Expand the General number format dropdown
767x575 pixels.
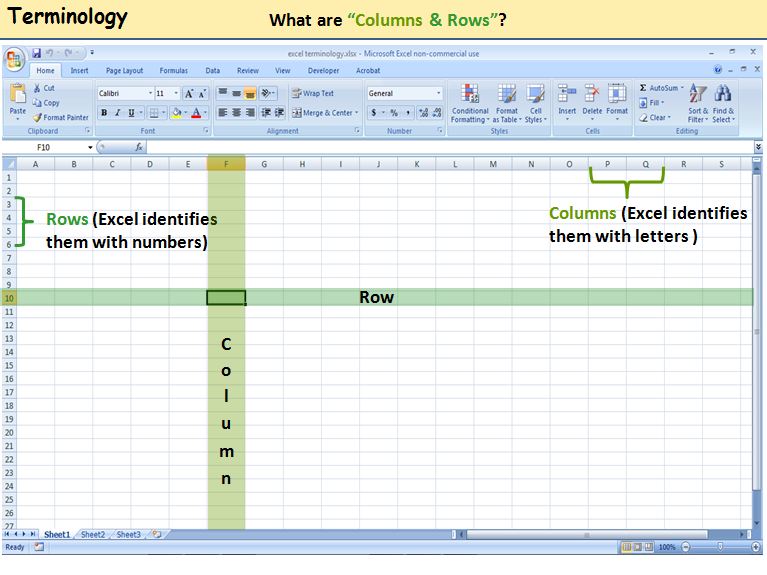click(x=438, y=93)
